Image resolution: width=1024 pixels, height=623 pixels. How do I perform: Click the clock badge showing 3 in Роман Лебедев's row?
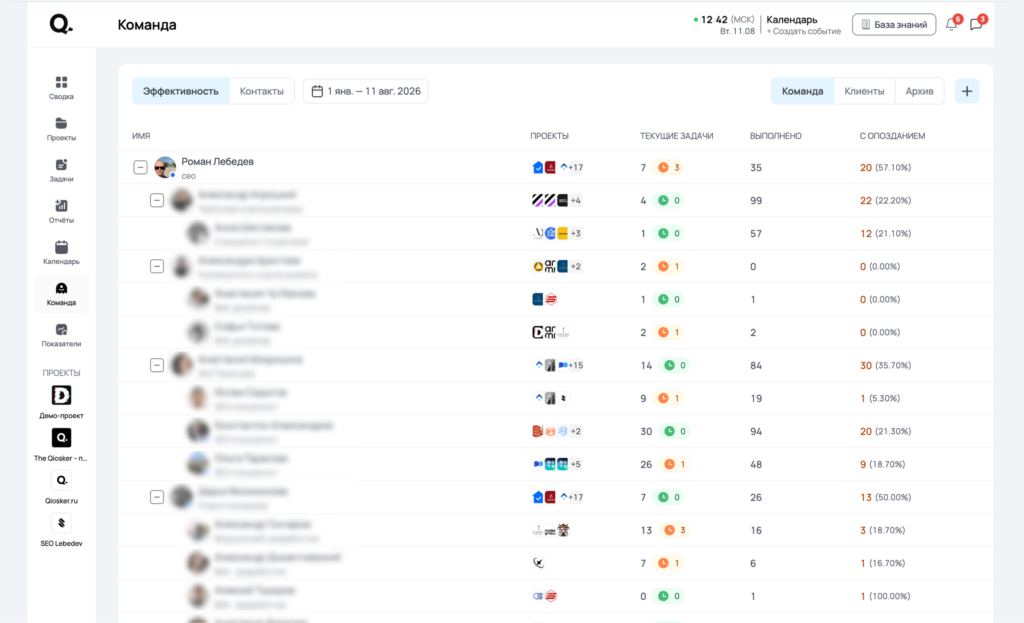(669, 167)
